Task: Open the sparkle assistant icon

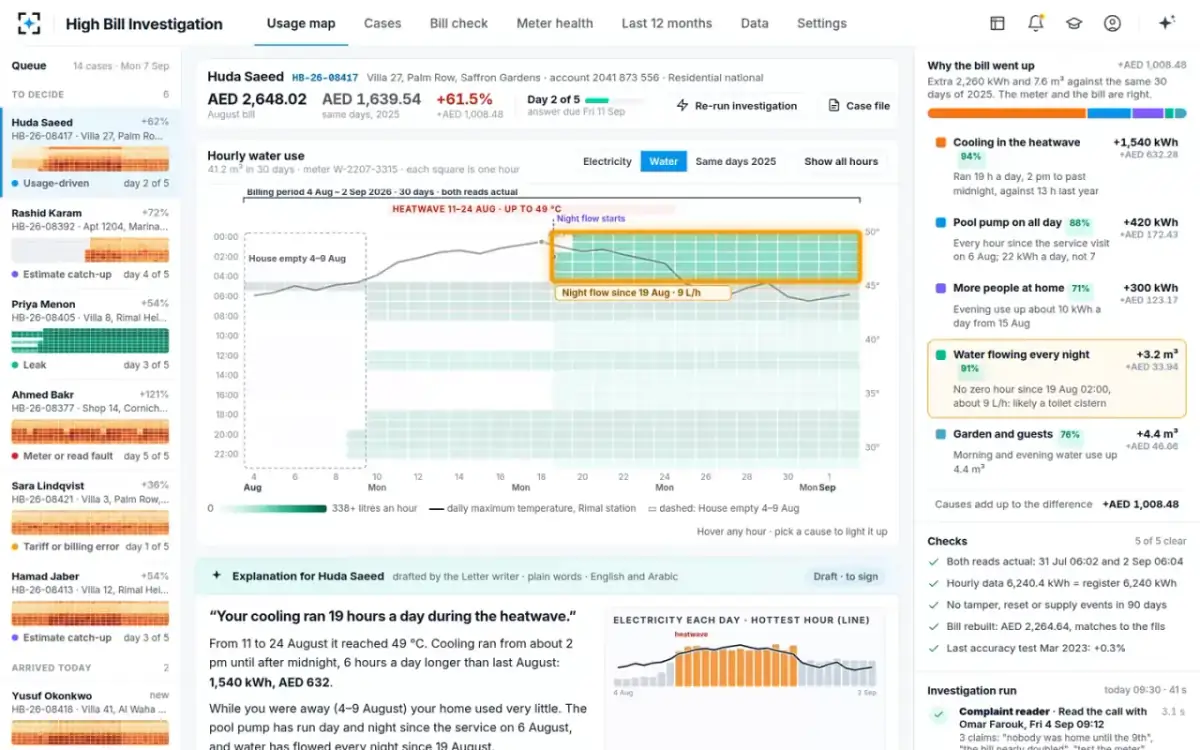Action: click(x=1166, y=24)
